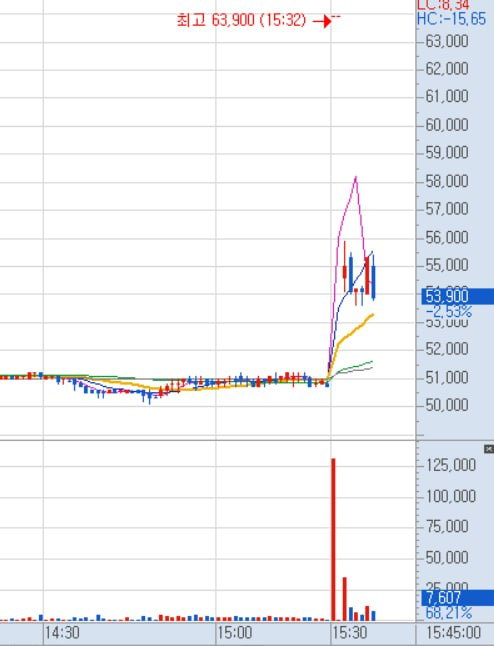Viewport: 494px width, 646px height.
Task: Click the 59,000 price axis label
Action: [x=447, y=153]
